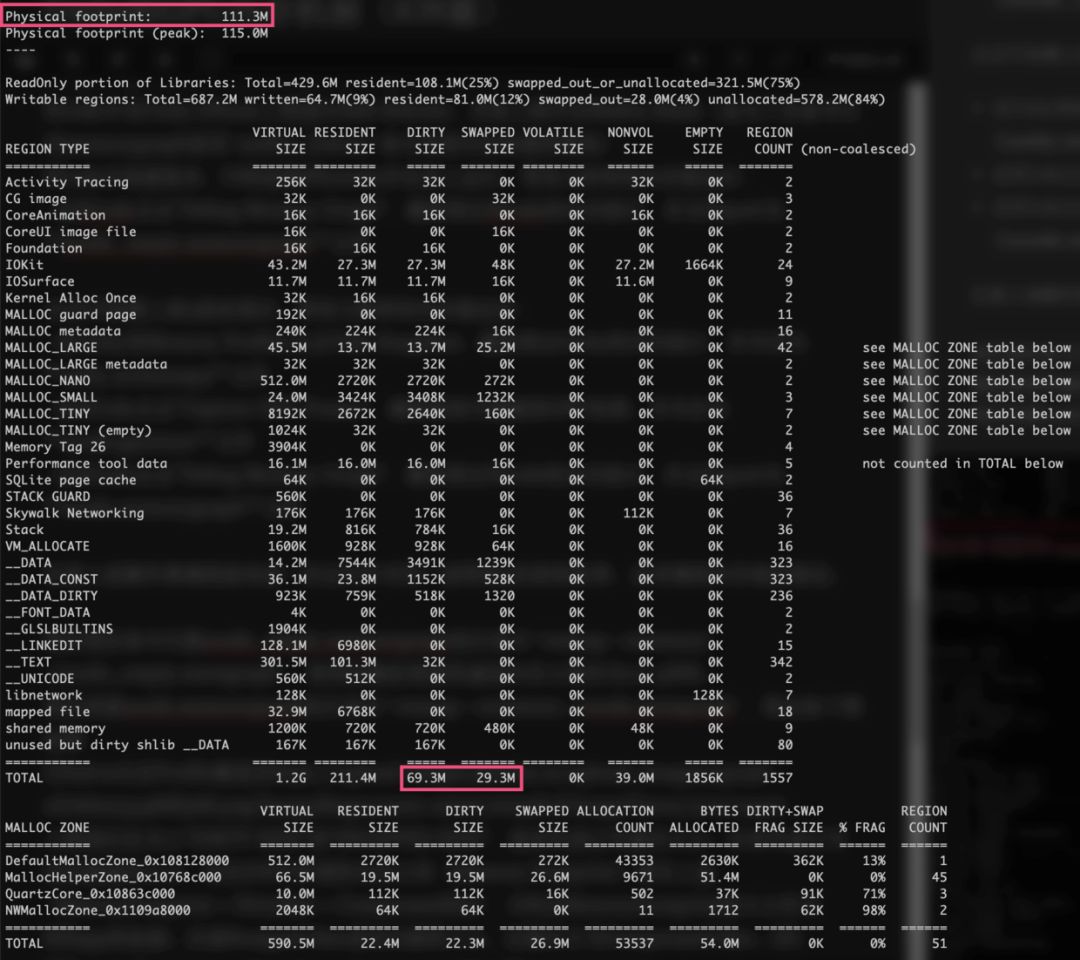The image size is (1080, 960).
Task: Select the "IOSurface" row label
Action: [39, 281]
